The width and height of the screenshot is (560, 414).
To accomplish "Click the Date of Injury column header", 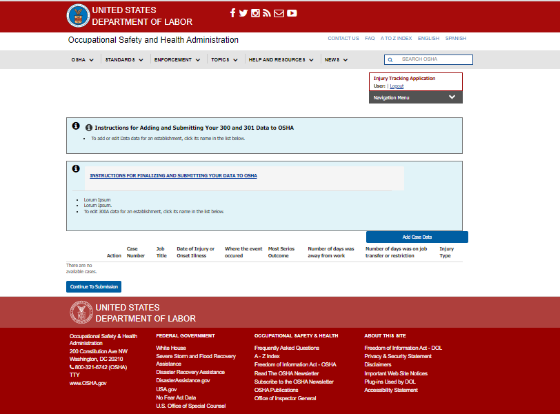I will pos(195,252).
